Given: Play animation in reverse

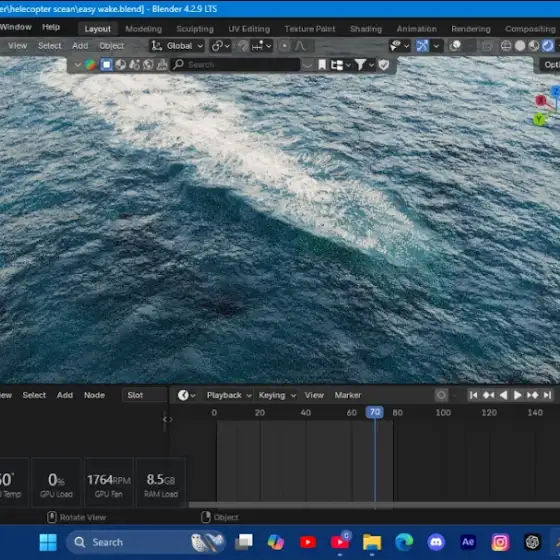Looking at the screenshot, I should (x=503, y=395).
